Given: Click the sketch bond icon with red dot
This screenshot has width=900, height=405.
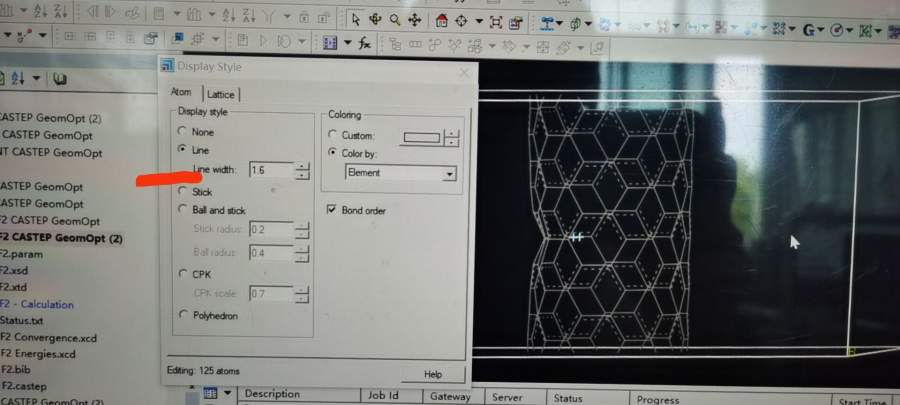Looking at the screenshot, I should 25,36.
